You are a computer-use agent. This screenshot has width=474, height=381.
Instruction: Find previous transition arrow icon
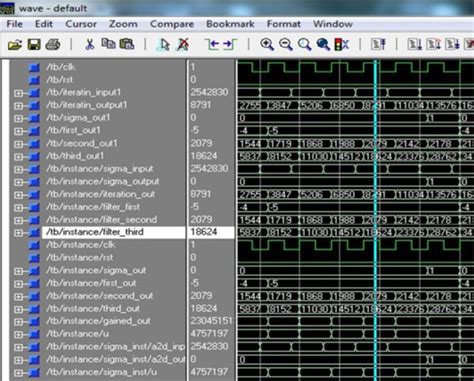(211, 44)
